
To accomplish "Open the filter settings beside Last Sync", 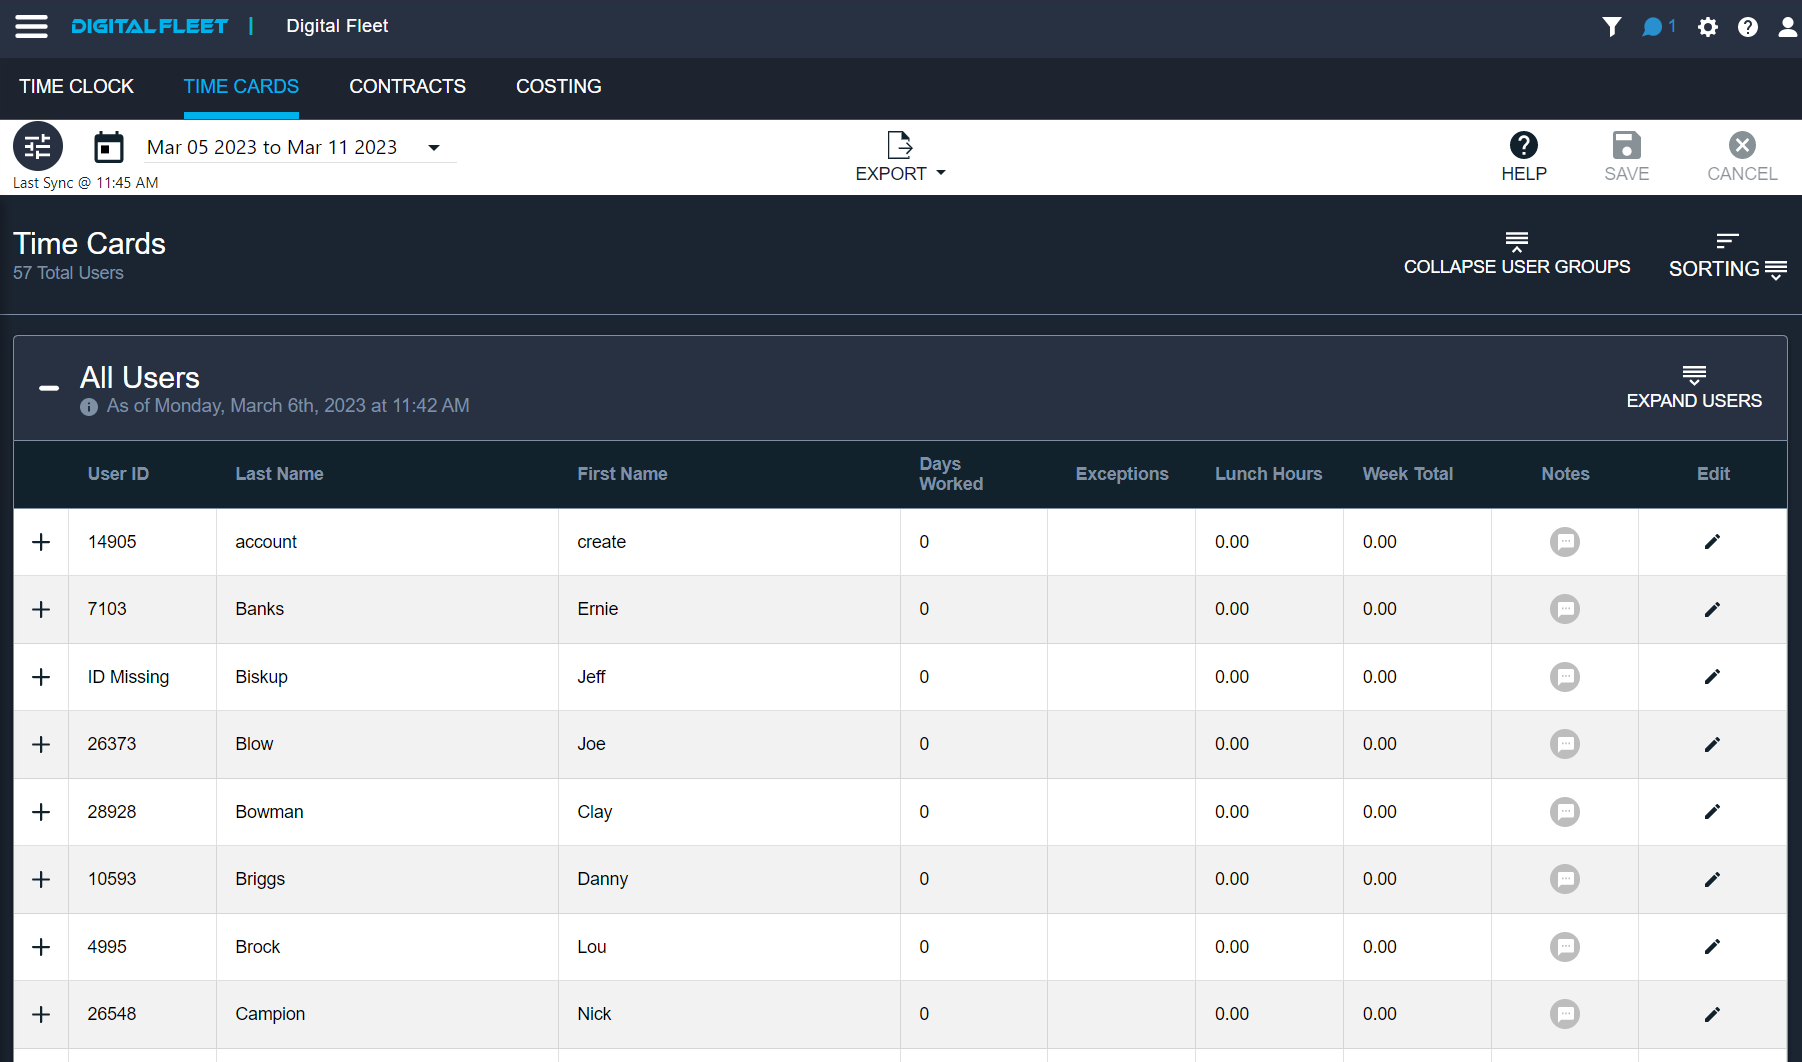I will [37, 146].
